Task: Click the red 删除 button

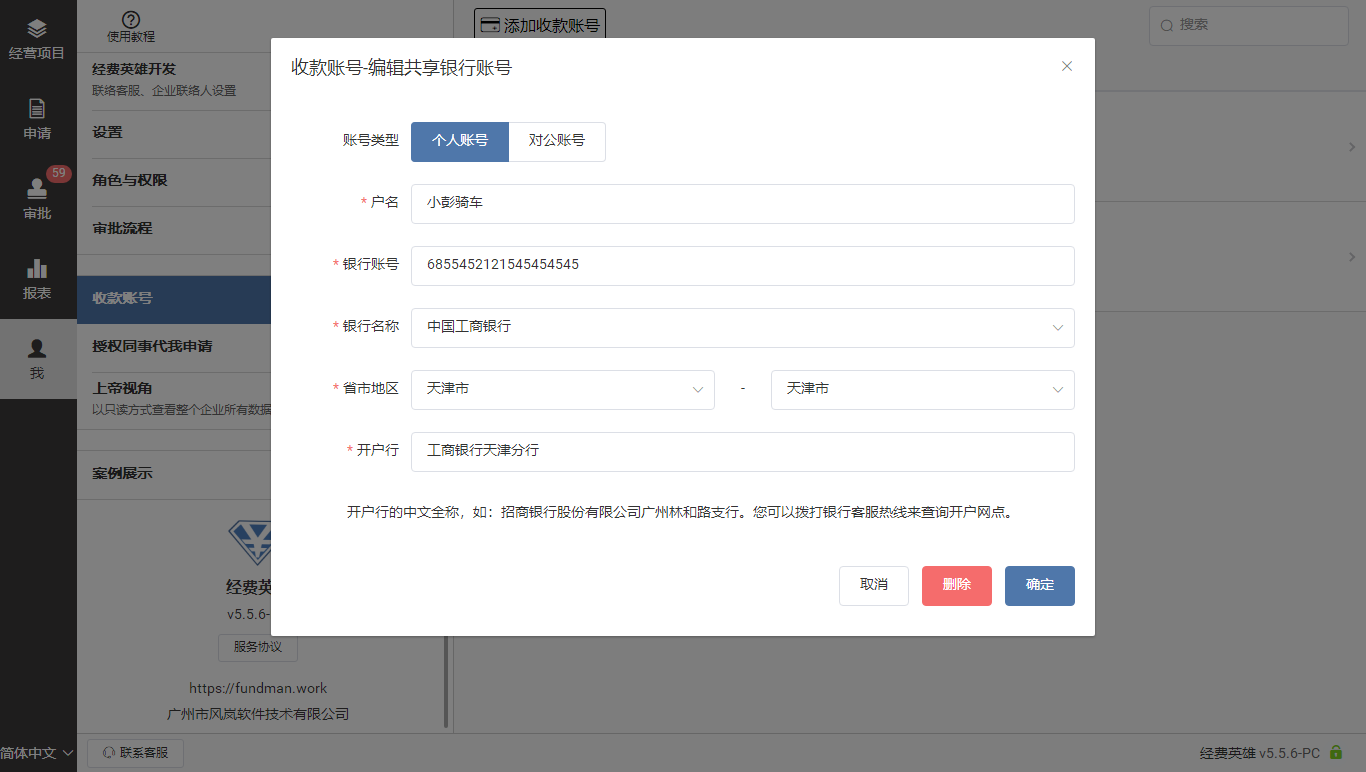Action: (956, 585)
